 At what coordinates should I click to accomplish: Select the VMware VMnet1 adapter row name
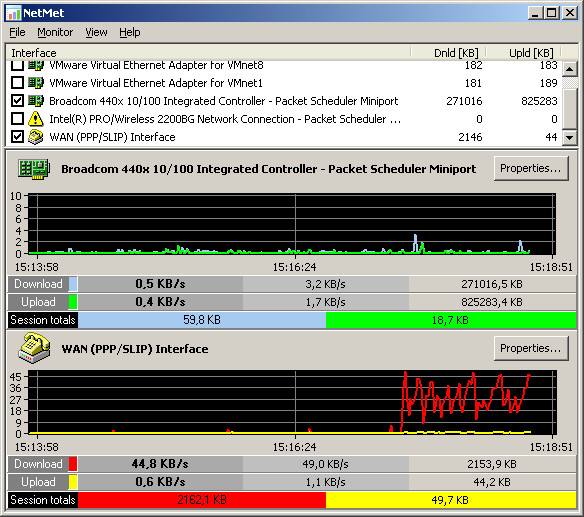pos(156,83)
